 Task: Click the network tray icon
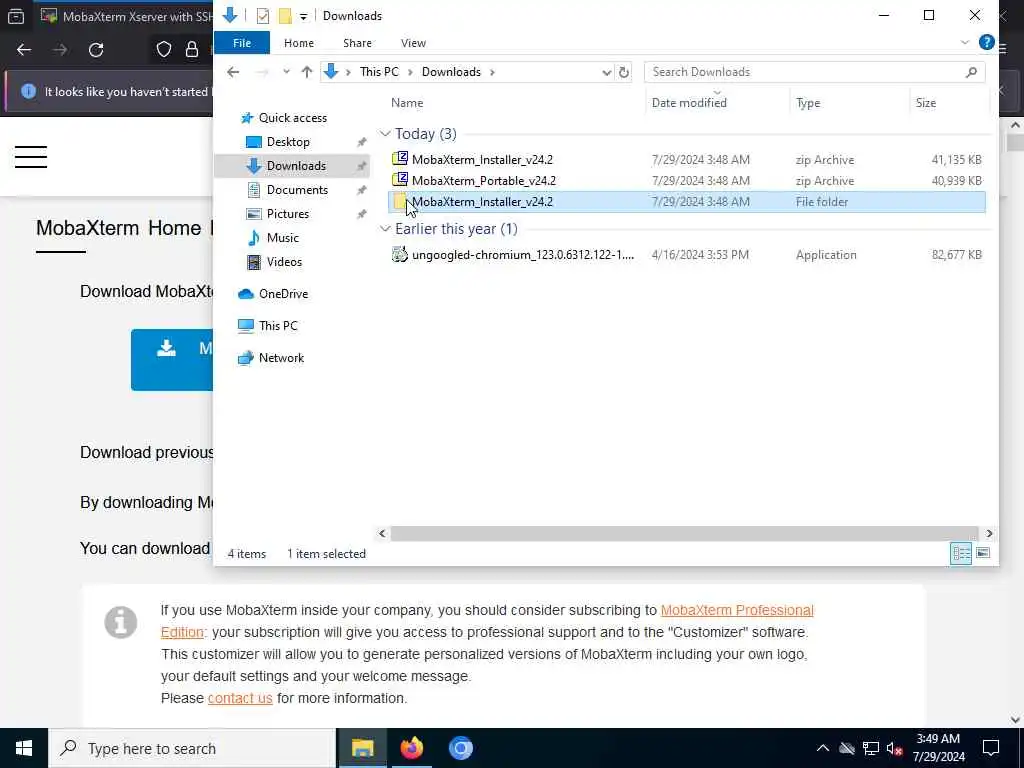coord(871,748)
